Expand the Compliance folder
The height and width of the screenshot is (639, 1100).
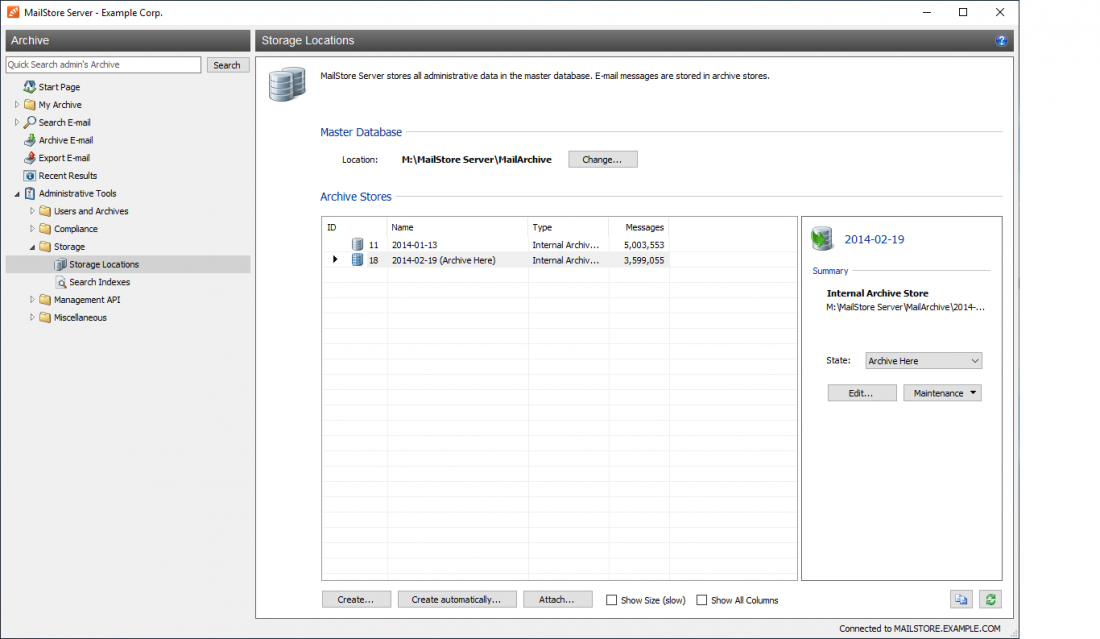point(31,228)
